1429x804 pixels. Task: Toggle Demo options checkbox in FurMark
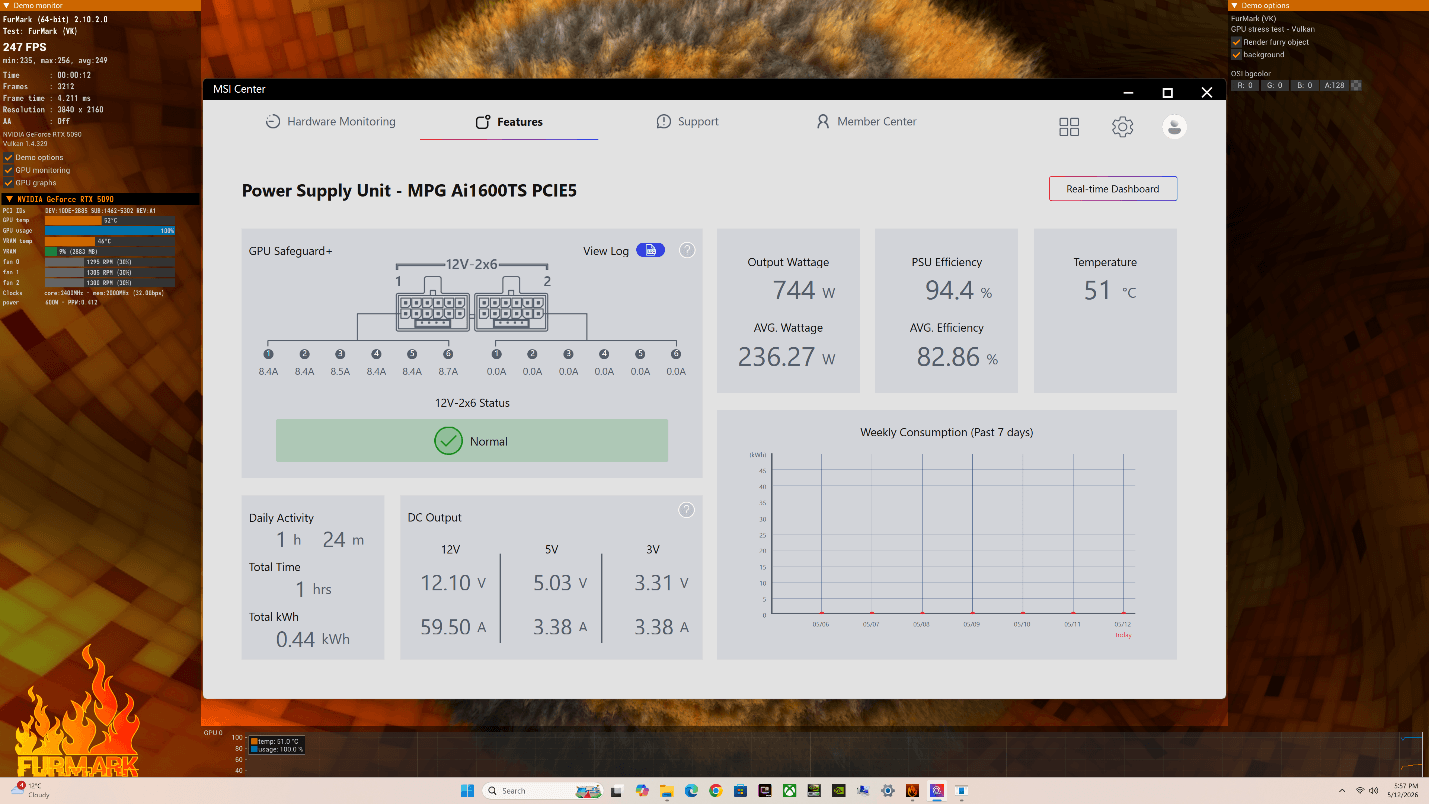(x=9, y=157)
